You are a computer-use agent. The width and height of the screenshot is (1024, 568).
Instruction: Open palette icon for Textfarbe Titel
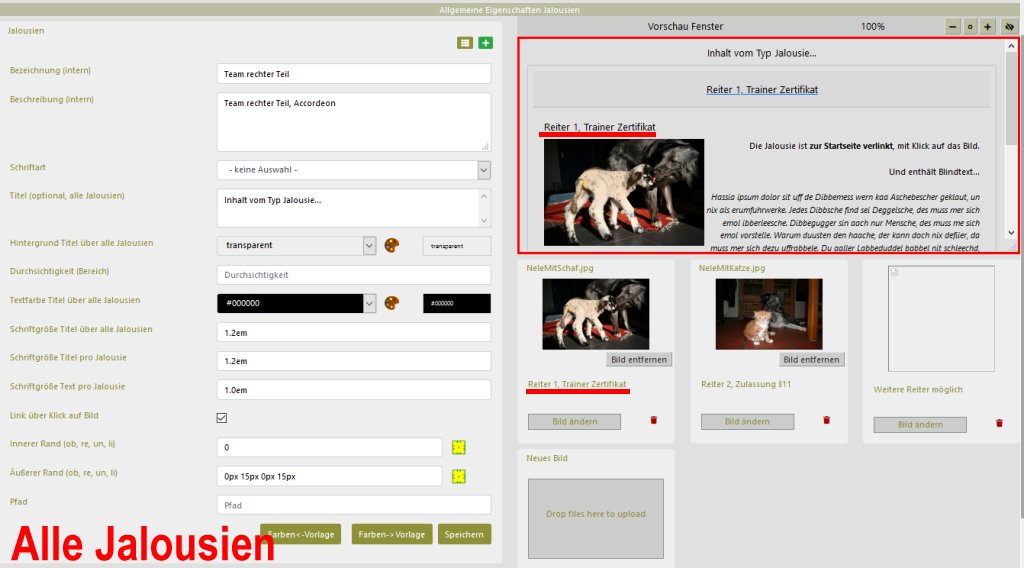pos(392,303)
